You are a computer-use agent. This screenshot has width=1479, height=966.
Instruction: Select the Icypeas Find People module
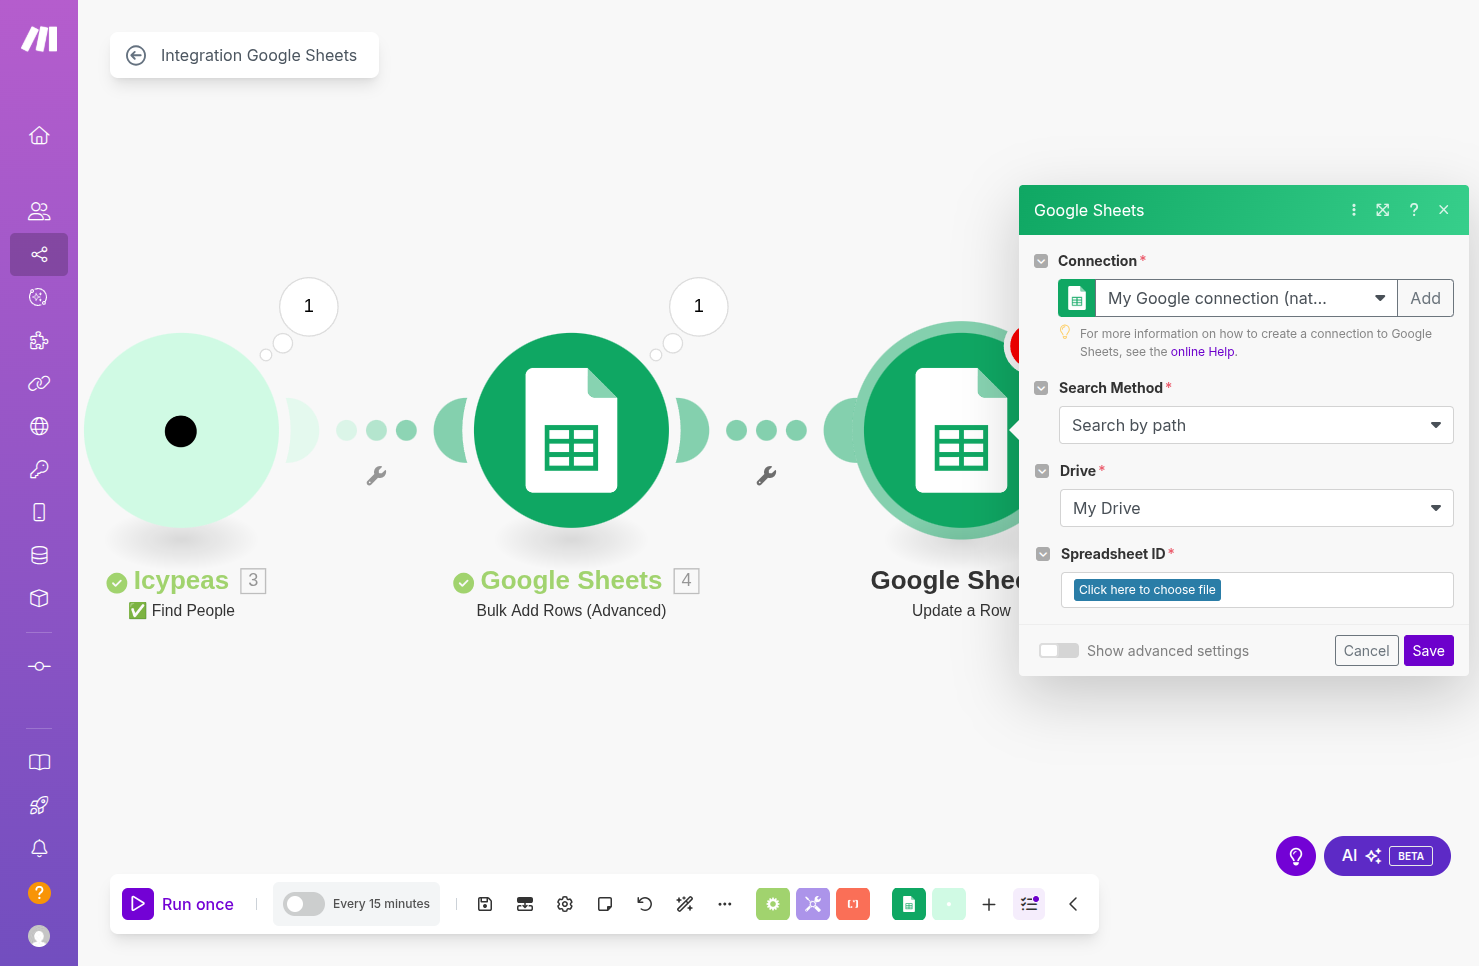[x=181, y=431]
